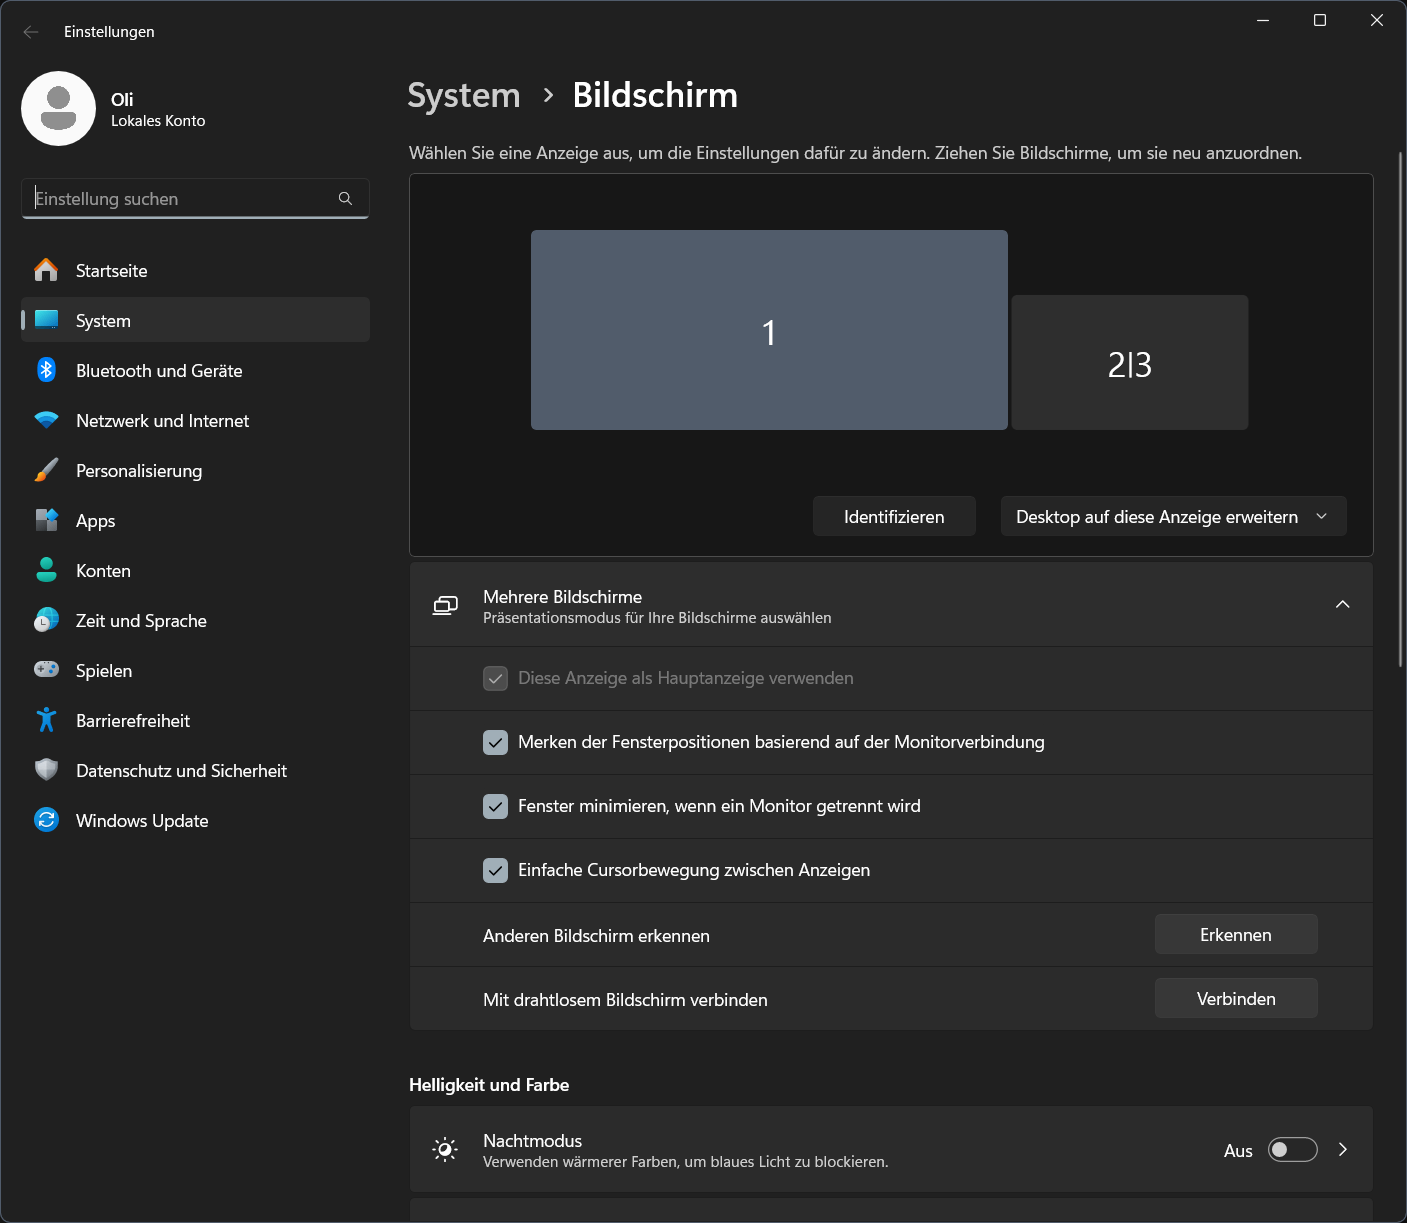Uncheck Merken der Fensterpositionen checkbox
1407x1223 pixels.
tap(495, 742)
